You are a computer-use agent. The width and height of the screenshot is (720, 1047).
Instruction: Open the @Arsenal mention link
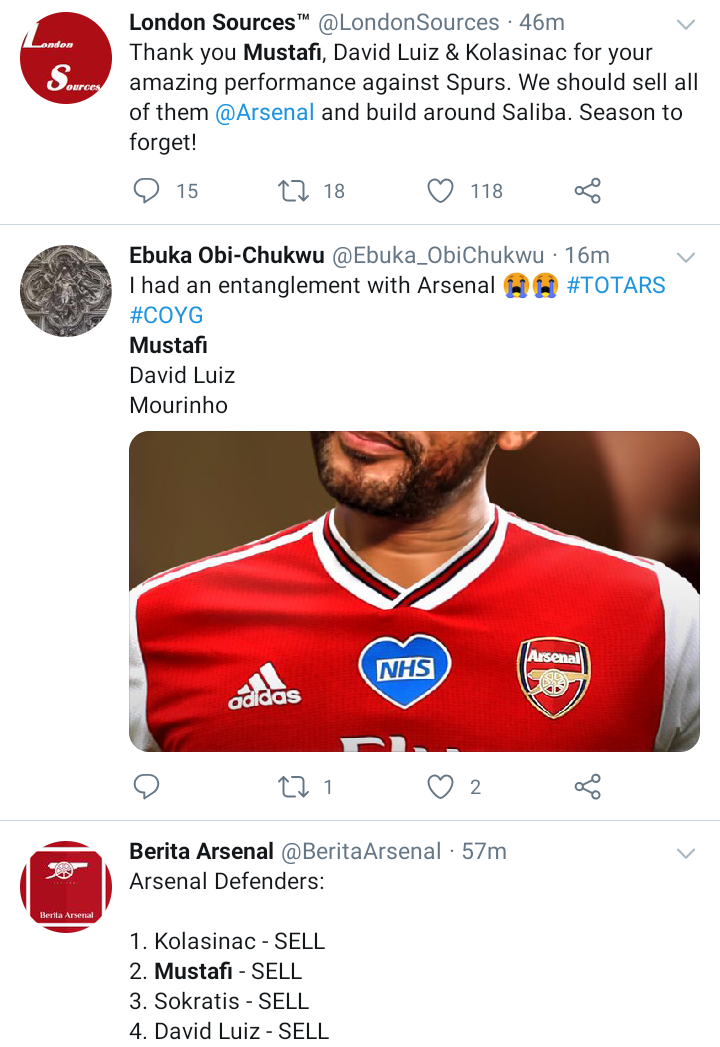point(265,112)
